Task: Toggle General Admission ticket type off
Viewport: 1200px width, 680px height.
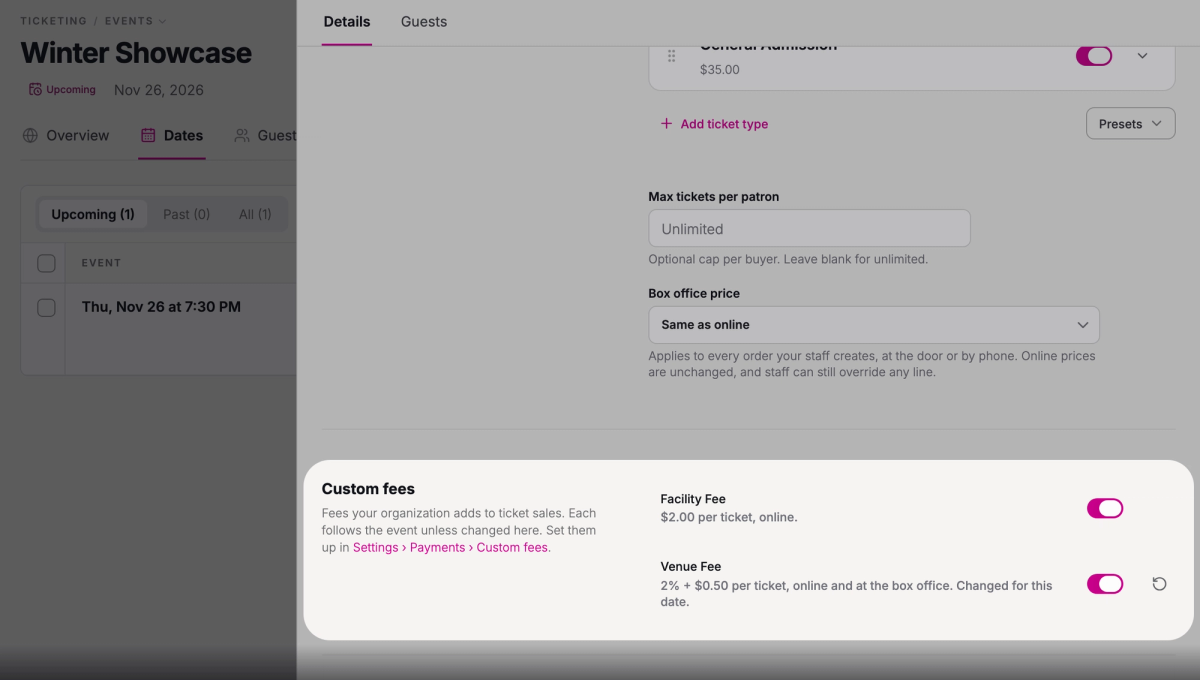Action: coord(1094,56)
